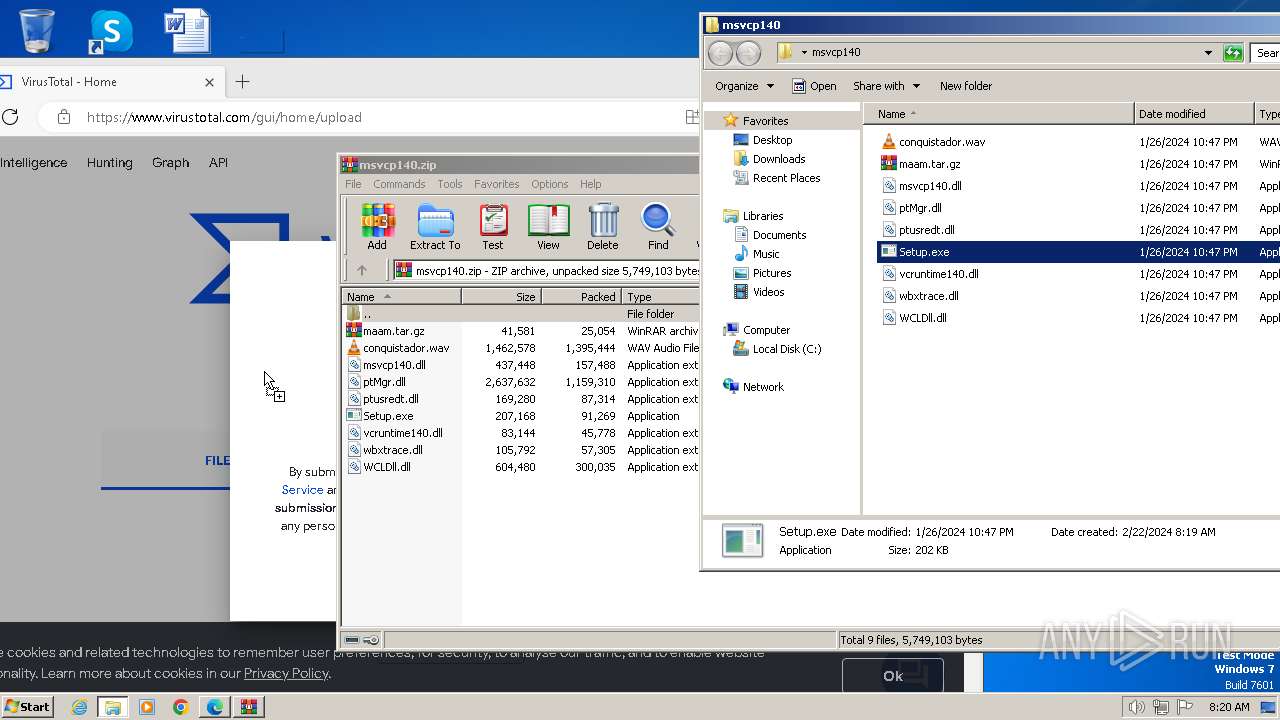Open the Recycle Bin desktop icon
The width and height of the screenshot is (1280, 720).
click(x=37, y=30)
